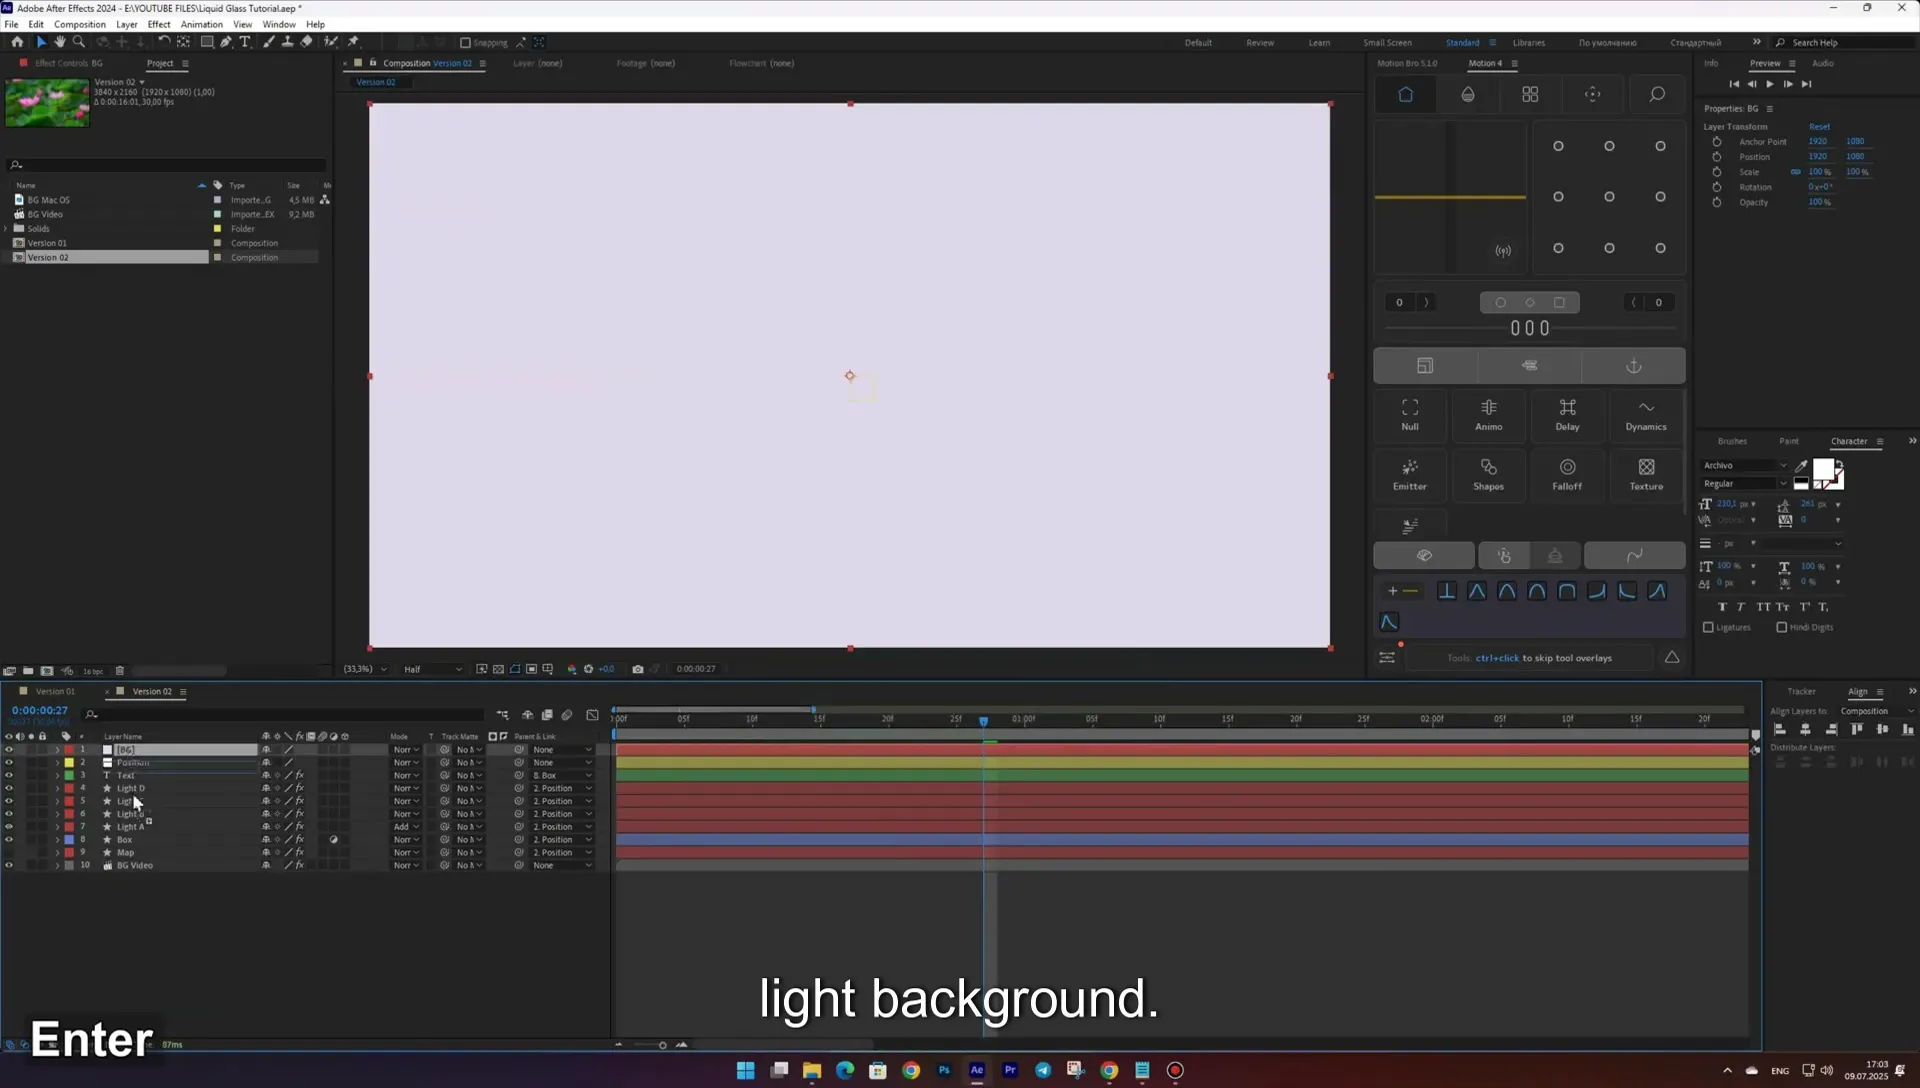Open the Texture tool
The width and height of the screenshot is (1920, 1088).
(x=1646, y=474)
